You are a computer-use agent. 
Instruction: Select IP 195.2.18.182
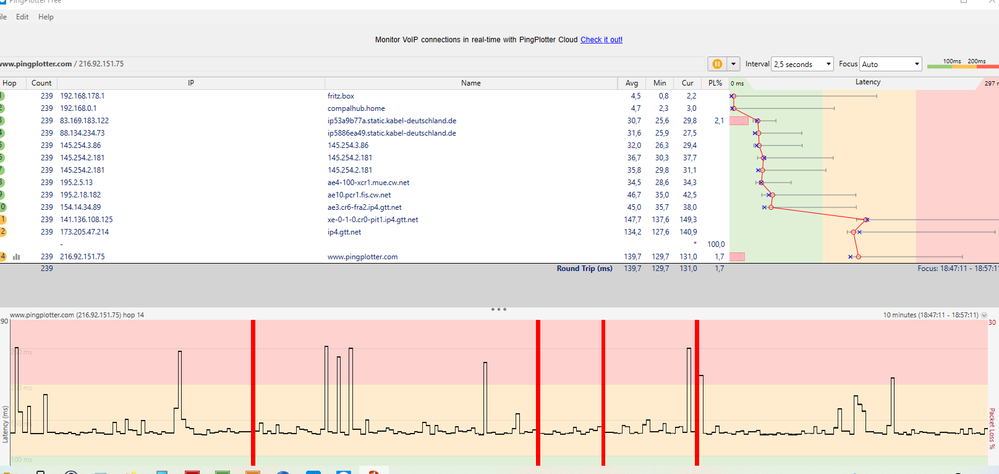80,195
